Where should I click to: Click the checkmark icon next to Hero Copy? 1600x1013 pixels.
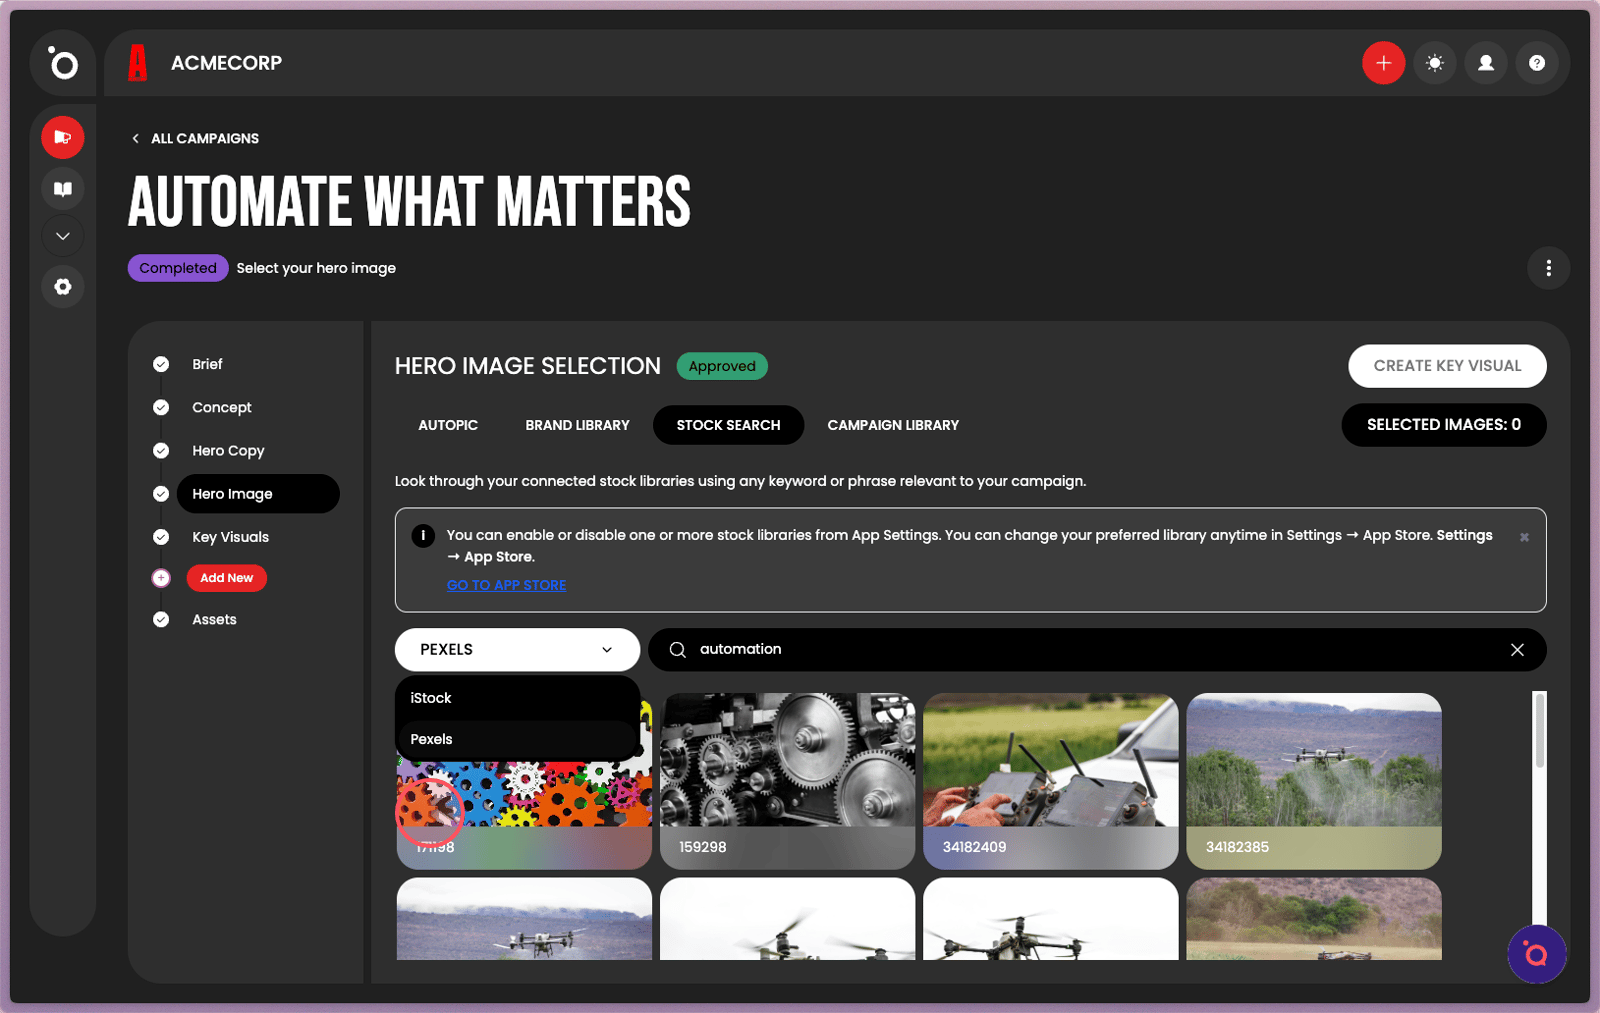161,451
